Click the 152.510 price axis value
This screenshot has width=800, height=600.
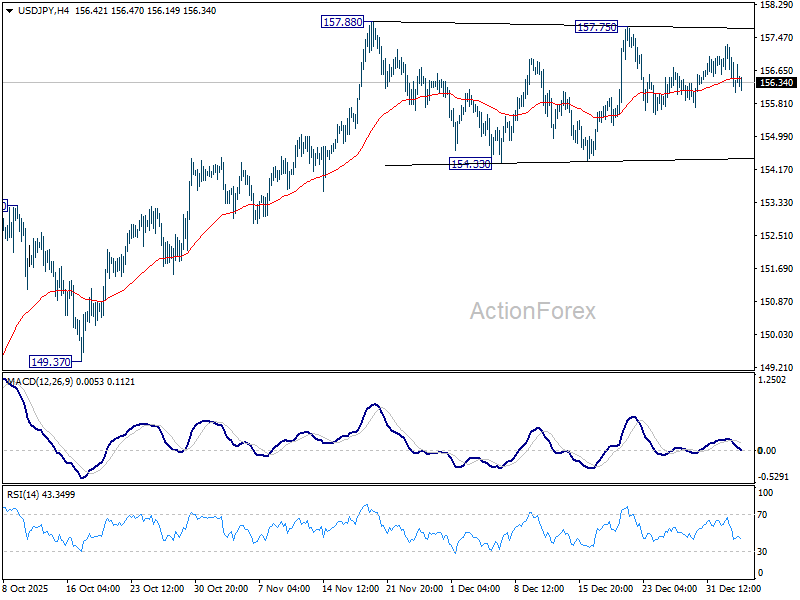[x=777, y=236]
